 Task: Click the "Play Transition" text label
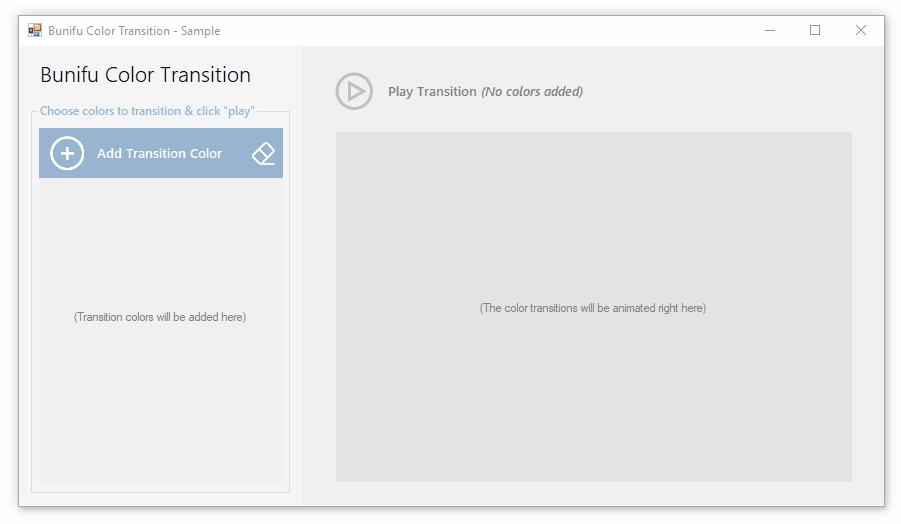coord(432,91)
